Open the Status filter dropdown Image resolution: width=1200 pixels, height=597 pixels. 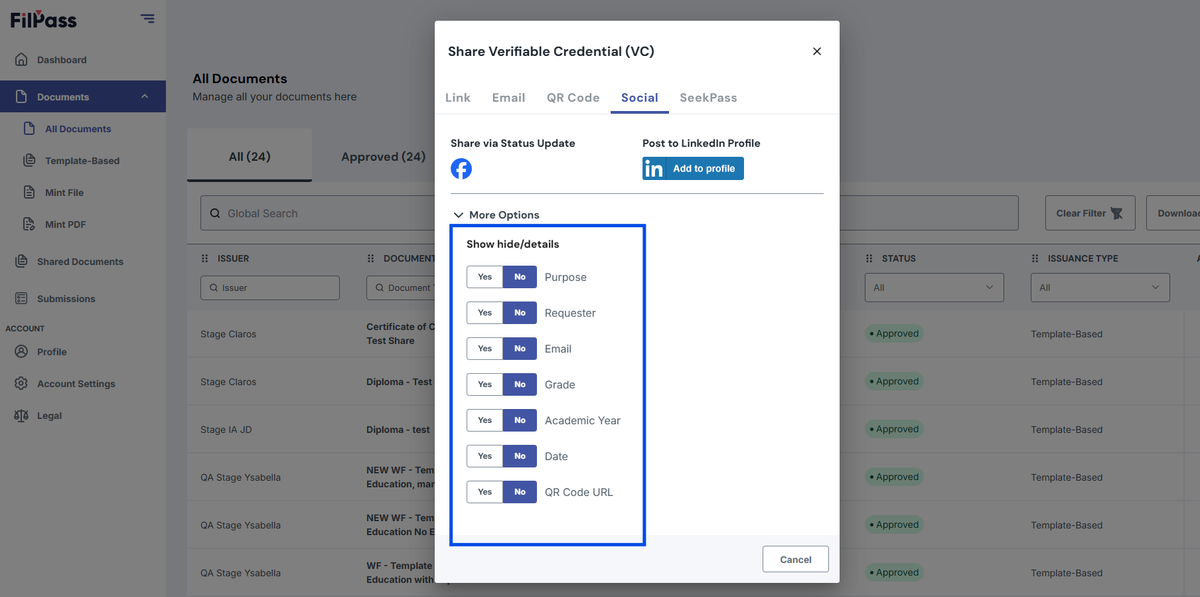(x=934, y=288)
